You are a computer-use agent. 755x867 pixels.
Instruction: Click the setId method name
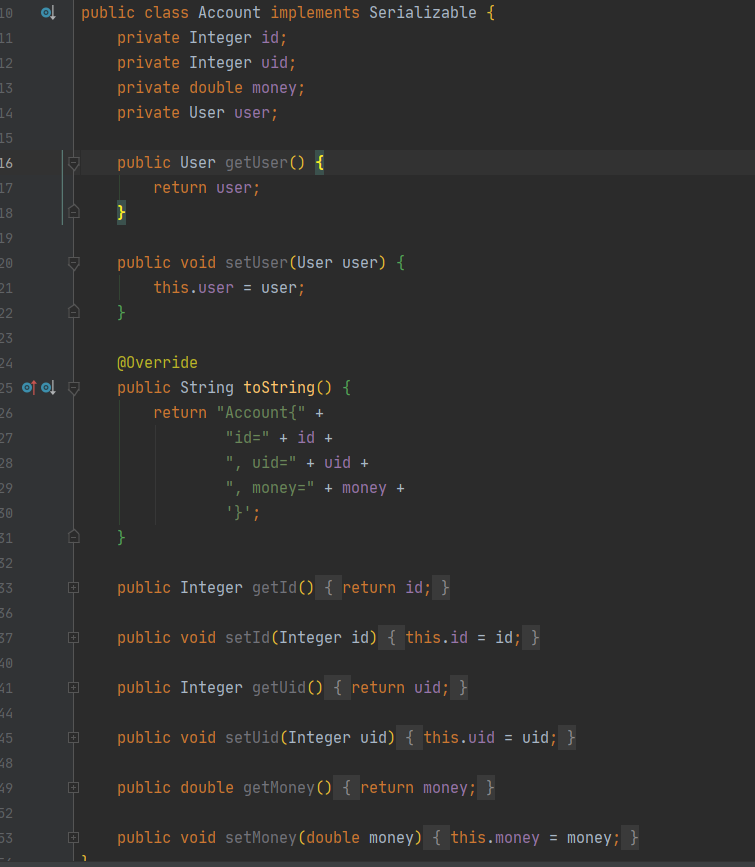click(x=247, y=638)
